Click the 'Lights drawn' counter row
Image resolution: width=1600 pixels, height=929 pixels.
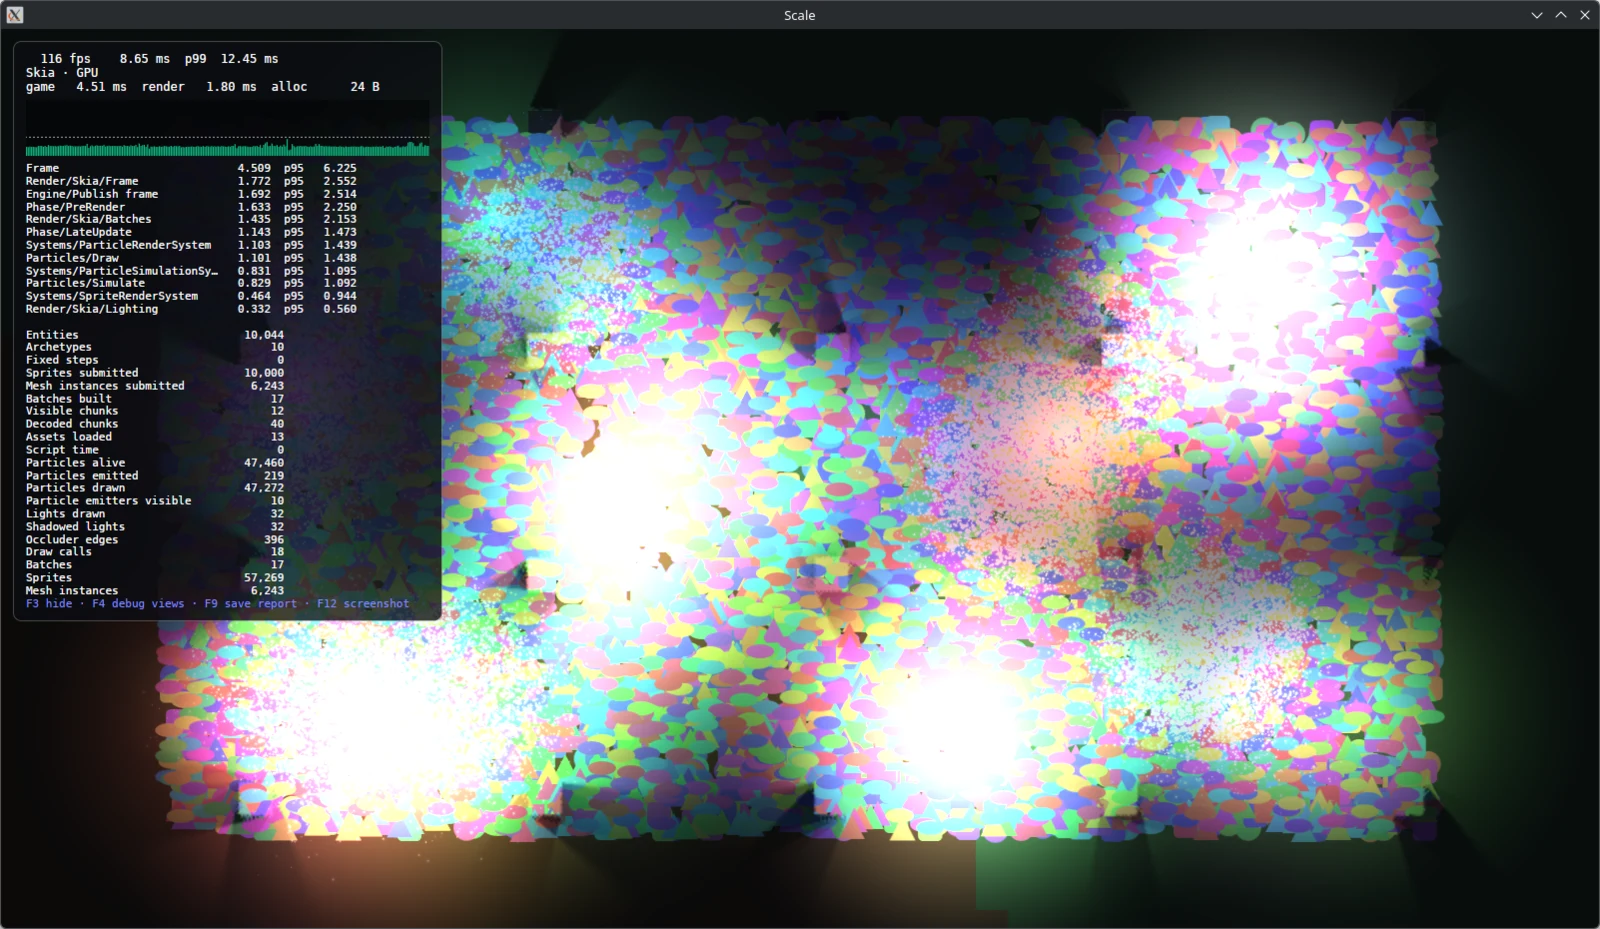[x=155, y=514]
